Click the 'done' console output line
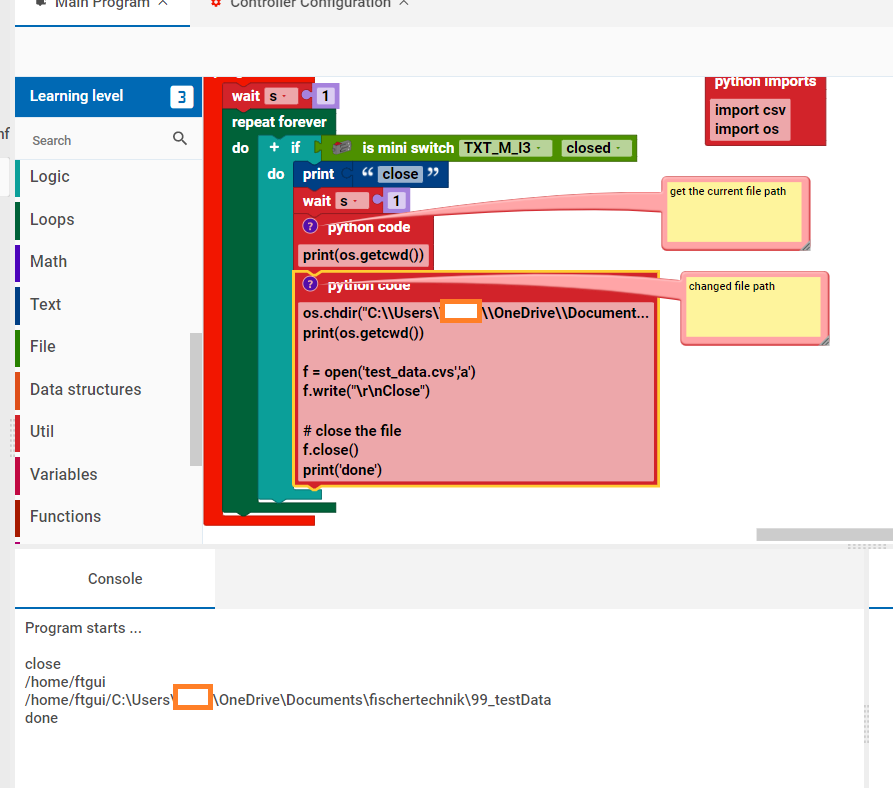Image resolution: width=893 pixels, height=788 pixels. 41,718
